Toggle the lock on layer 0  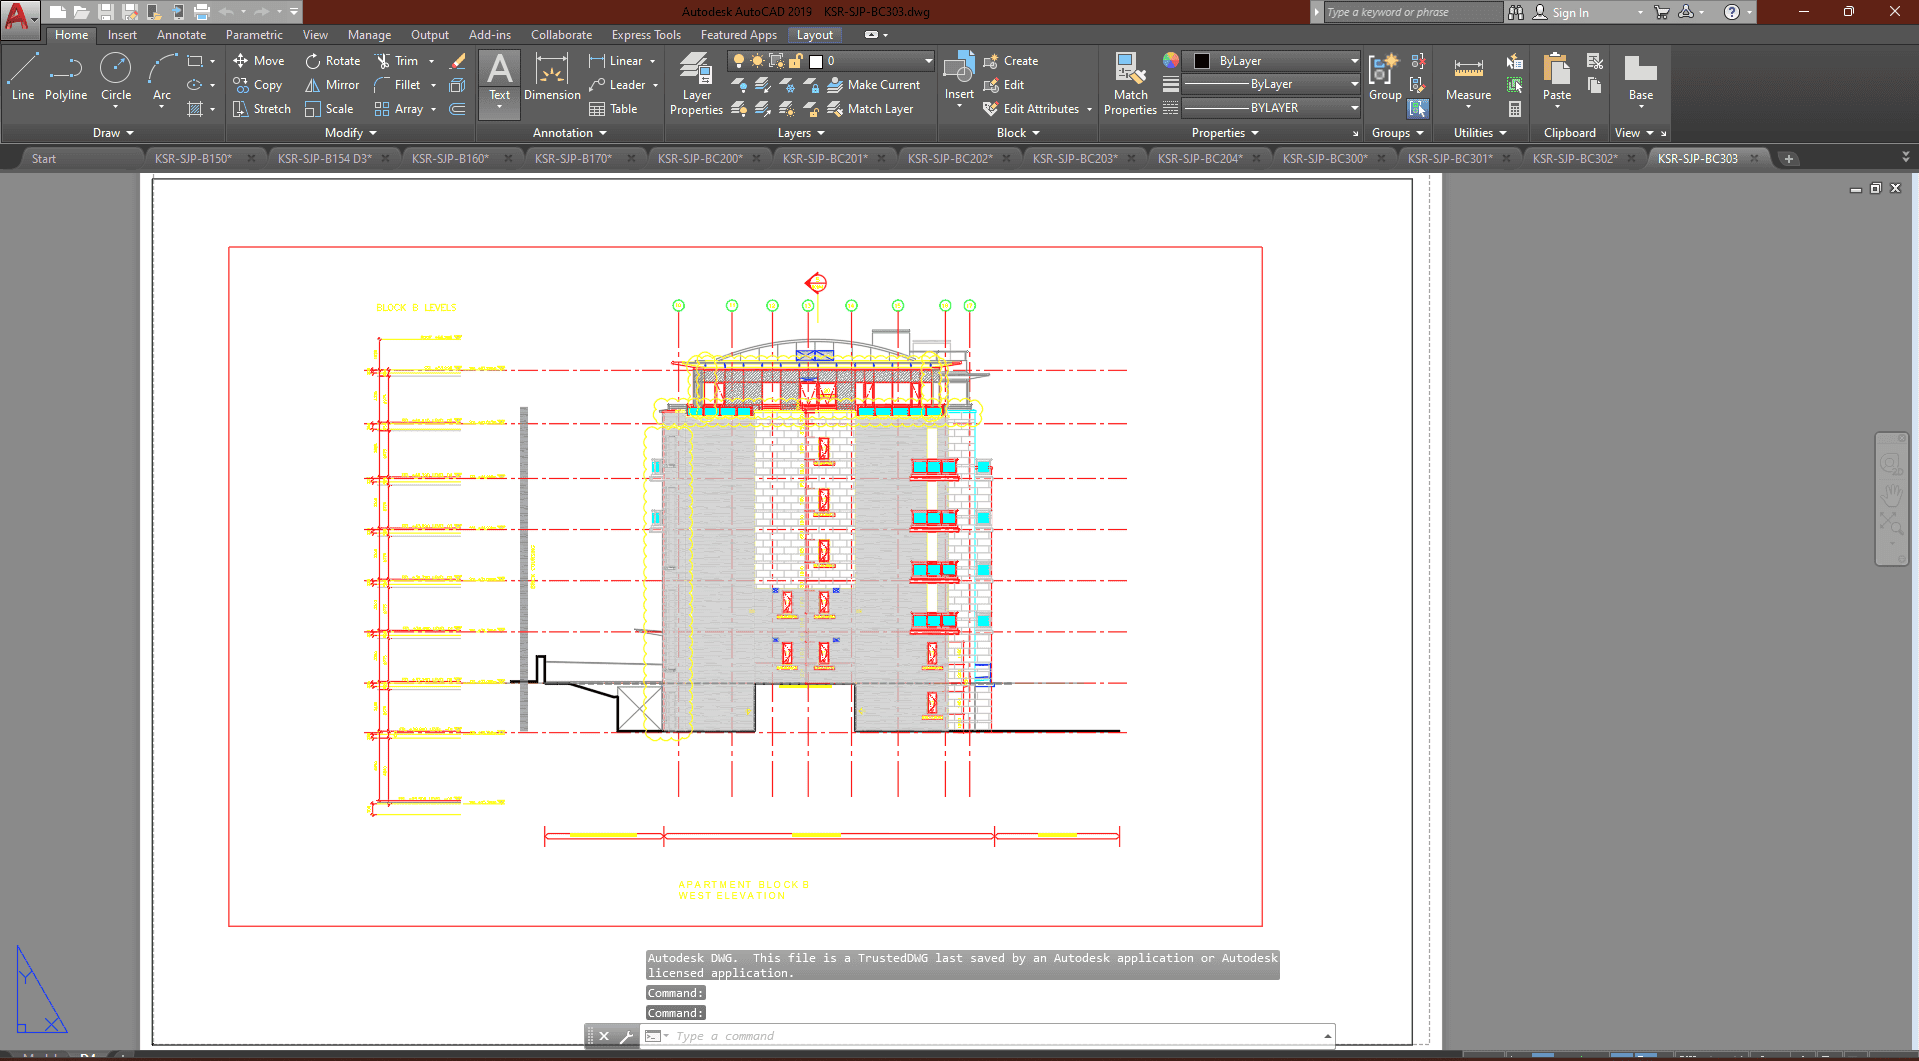point(796,61)
